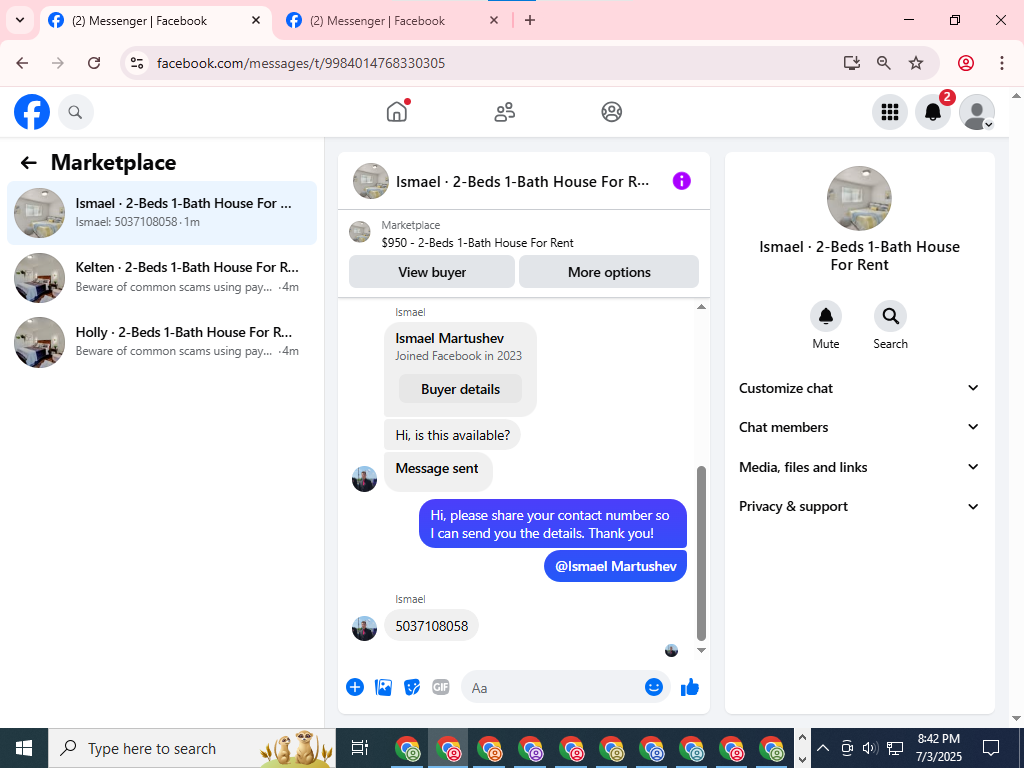Open the GIF picker

441,687
